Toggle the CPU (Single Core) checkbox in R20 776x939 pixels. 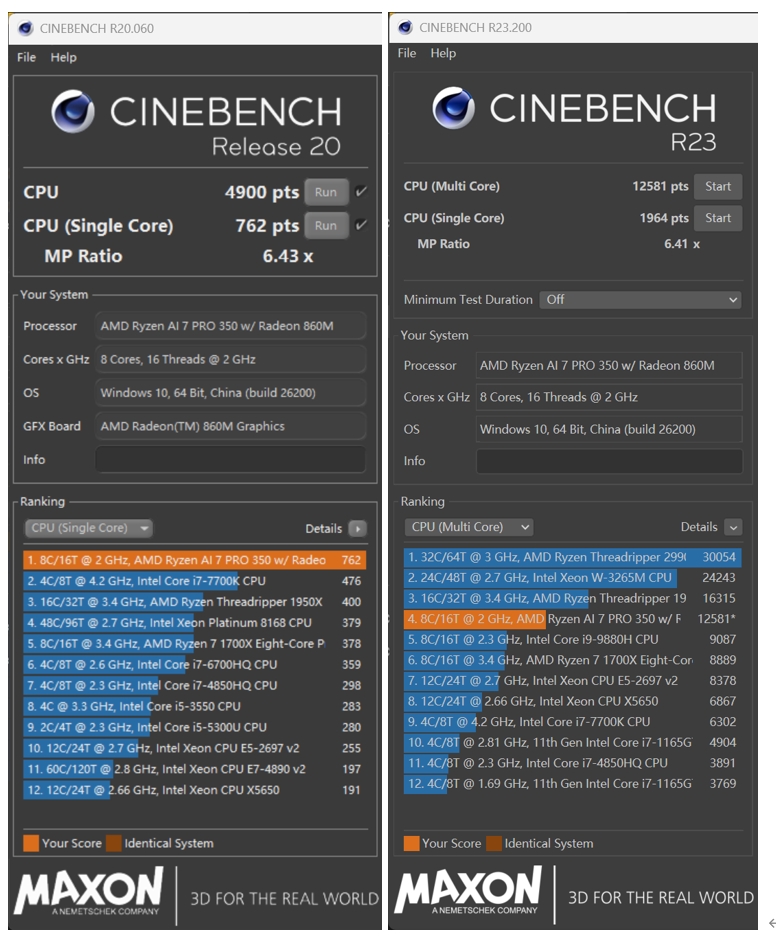(x=360, y=225)
